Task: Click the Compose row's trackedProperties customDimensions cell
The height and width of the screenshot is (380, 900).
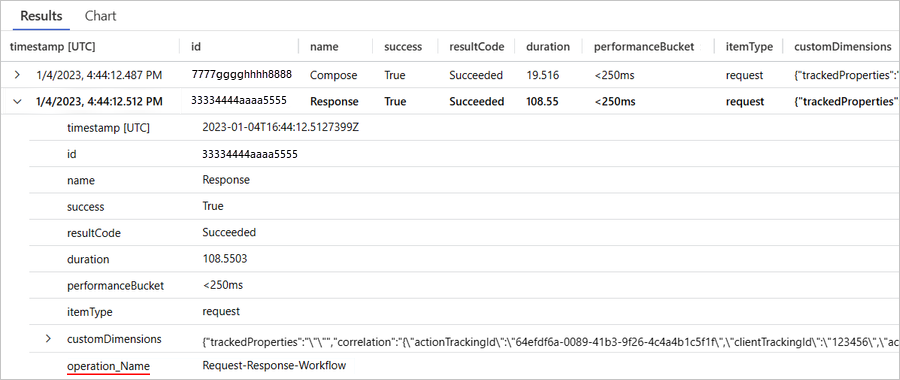Action: click(846, 75)
